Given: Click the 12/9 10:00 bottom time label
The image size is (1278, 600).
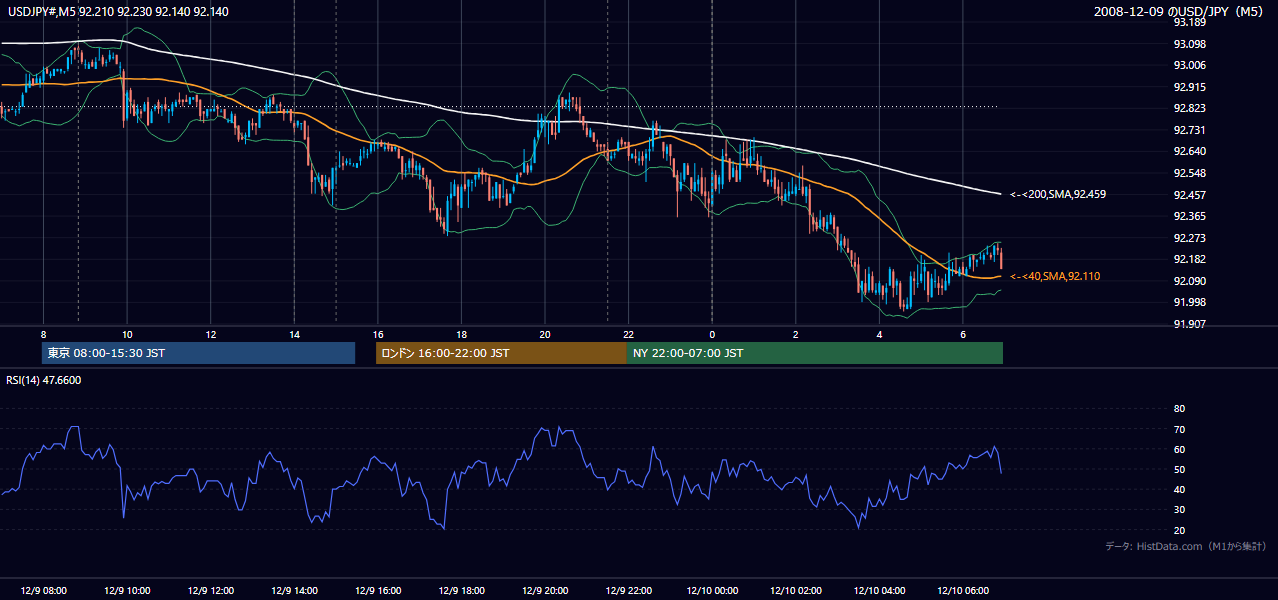Looking at the screenshot, I should coord(127,591).
